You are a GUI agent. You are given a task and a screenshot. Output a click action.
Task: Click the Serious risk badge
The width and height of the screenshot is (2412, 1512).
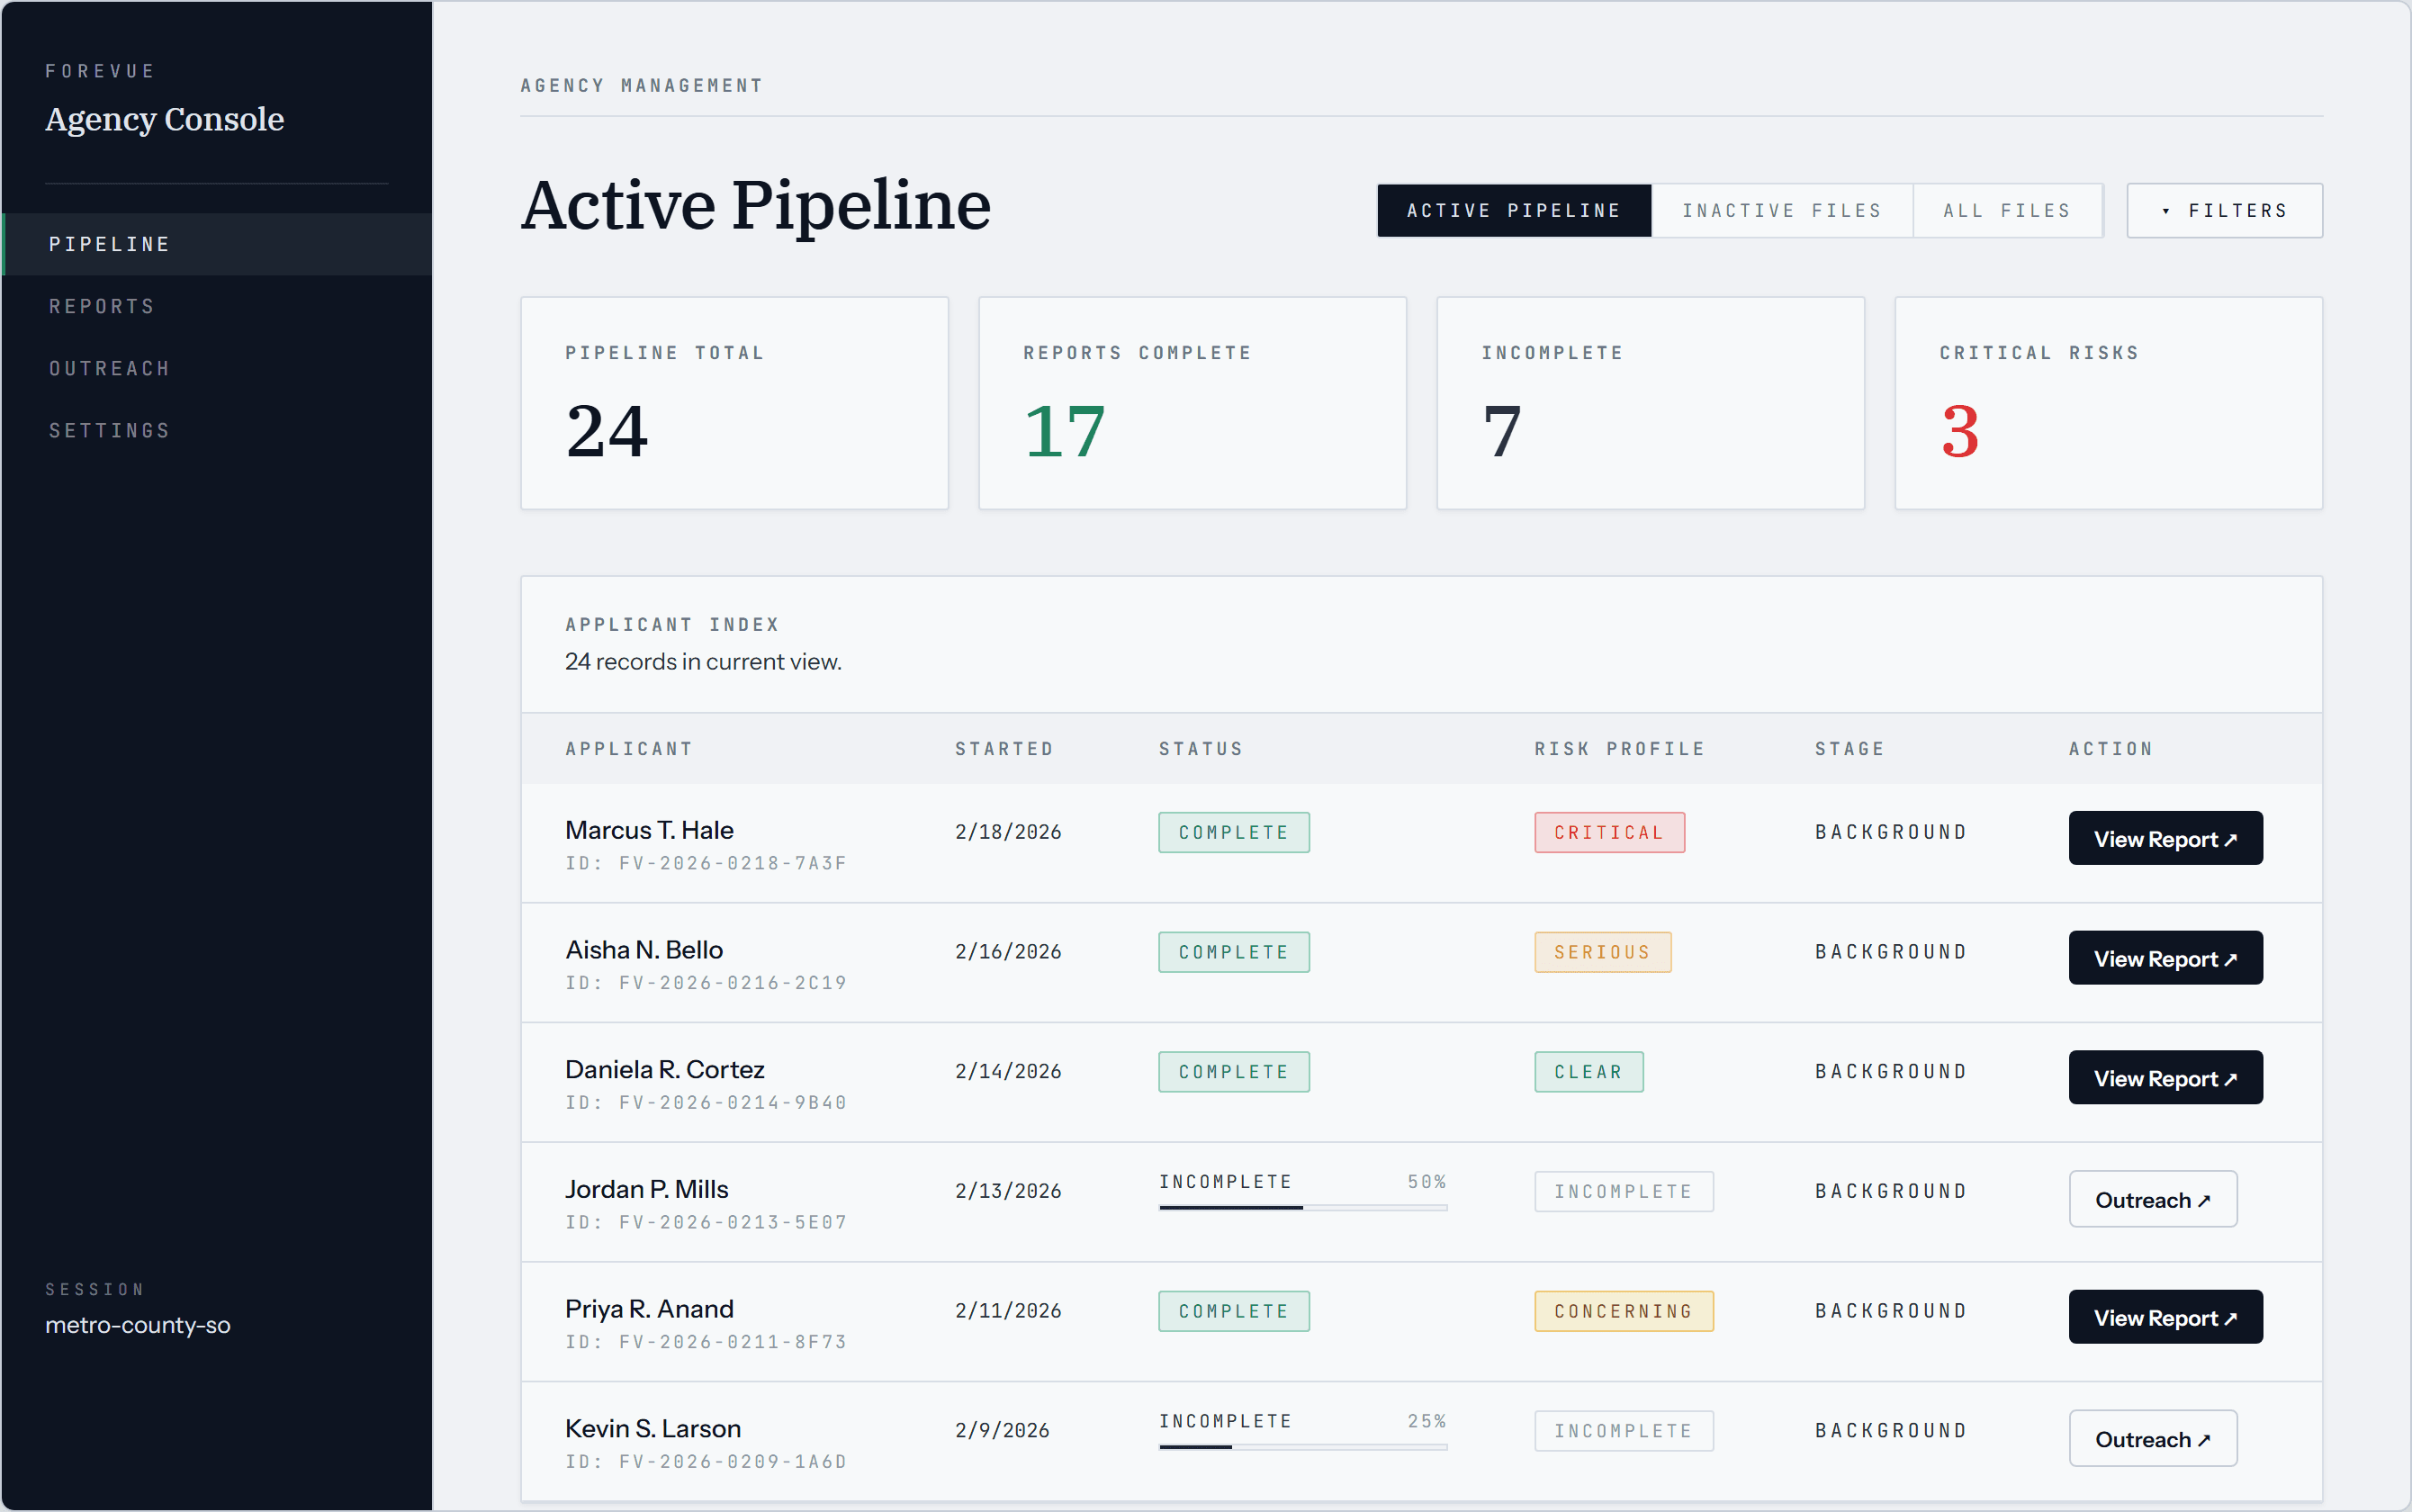pyautogui.click(x=1602, y=952)
